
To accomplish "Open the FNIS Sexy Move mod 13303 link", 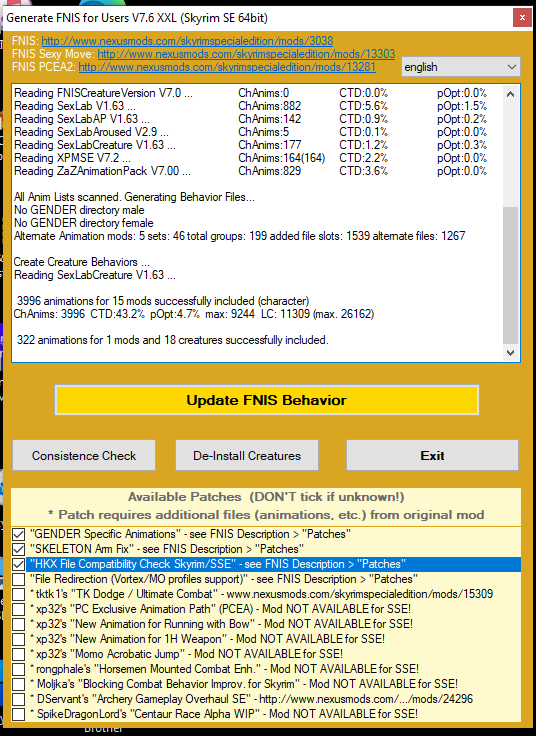I will 246,54.
